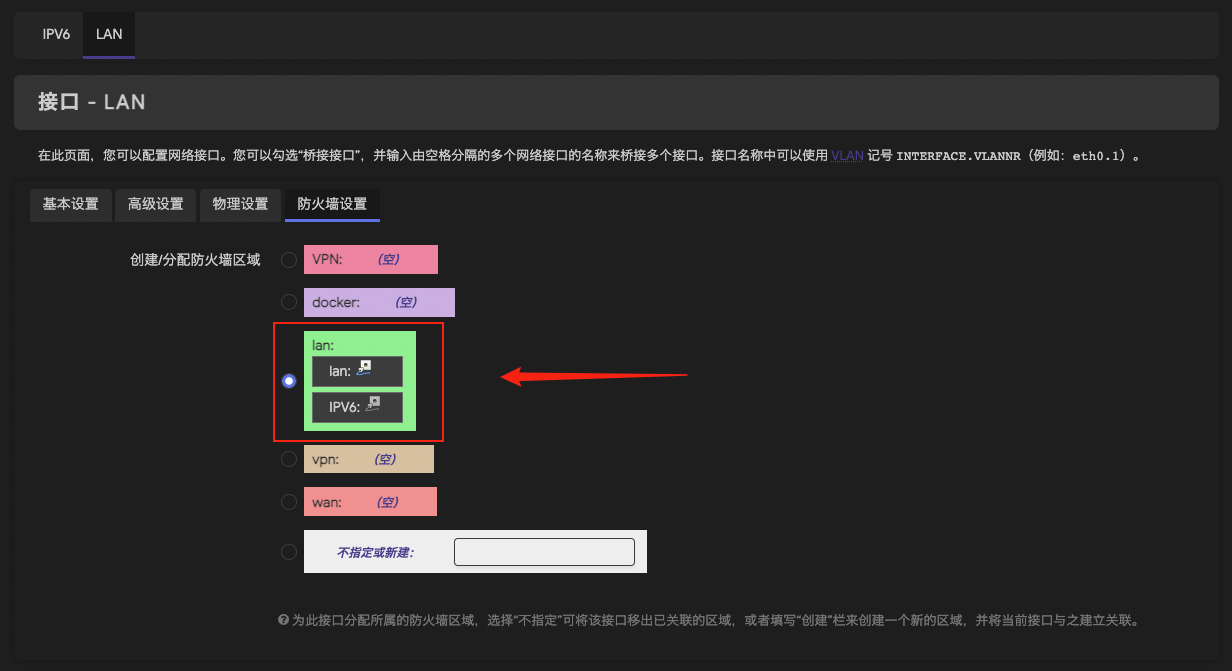Image resolution: width=1232 pixels, height=671 pixels.
Task: Switch to the IPV6 interface tab
Action: pos(56,34)
